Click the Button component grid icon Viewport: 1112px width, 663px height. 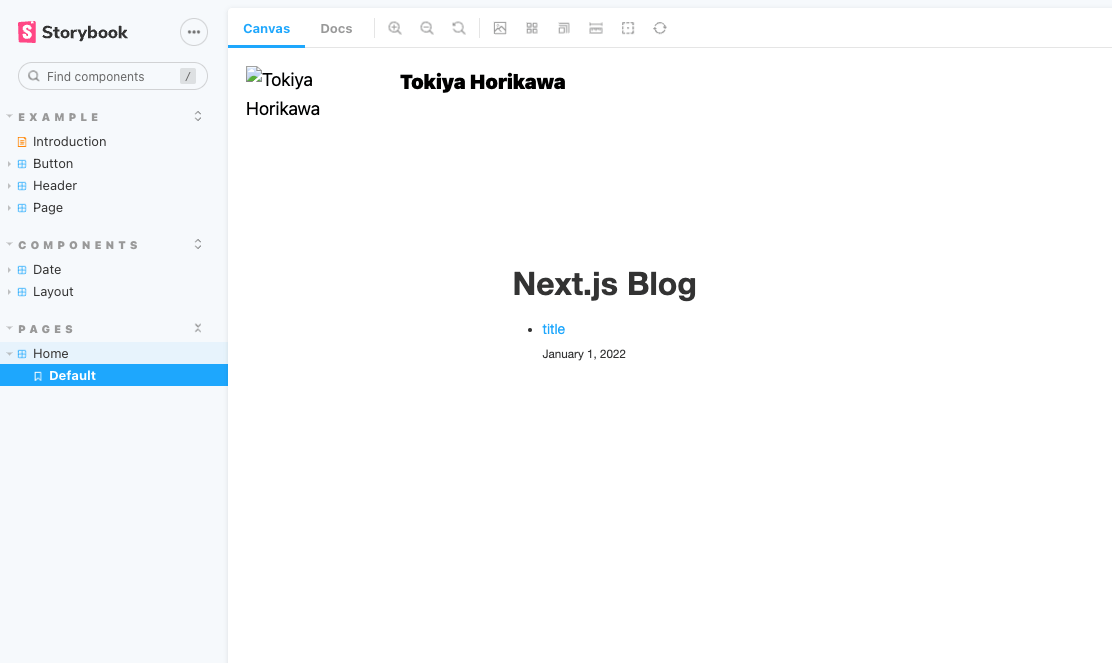(22, 164)
